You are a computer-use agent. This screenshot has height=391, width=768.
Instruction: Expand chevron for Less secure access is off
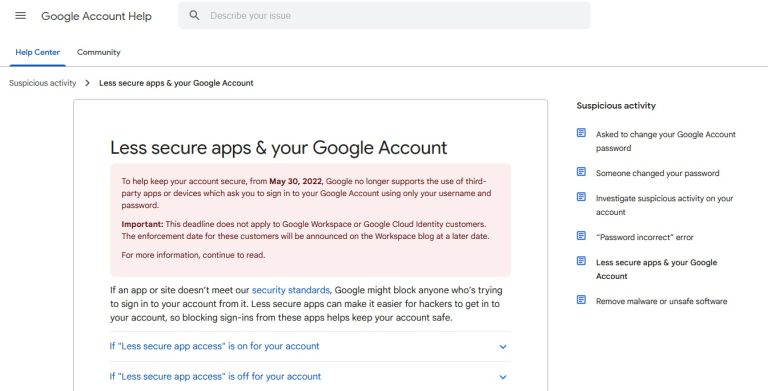(x=503, y=377)
